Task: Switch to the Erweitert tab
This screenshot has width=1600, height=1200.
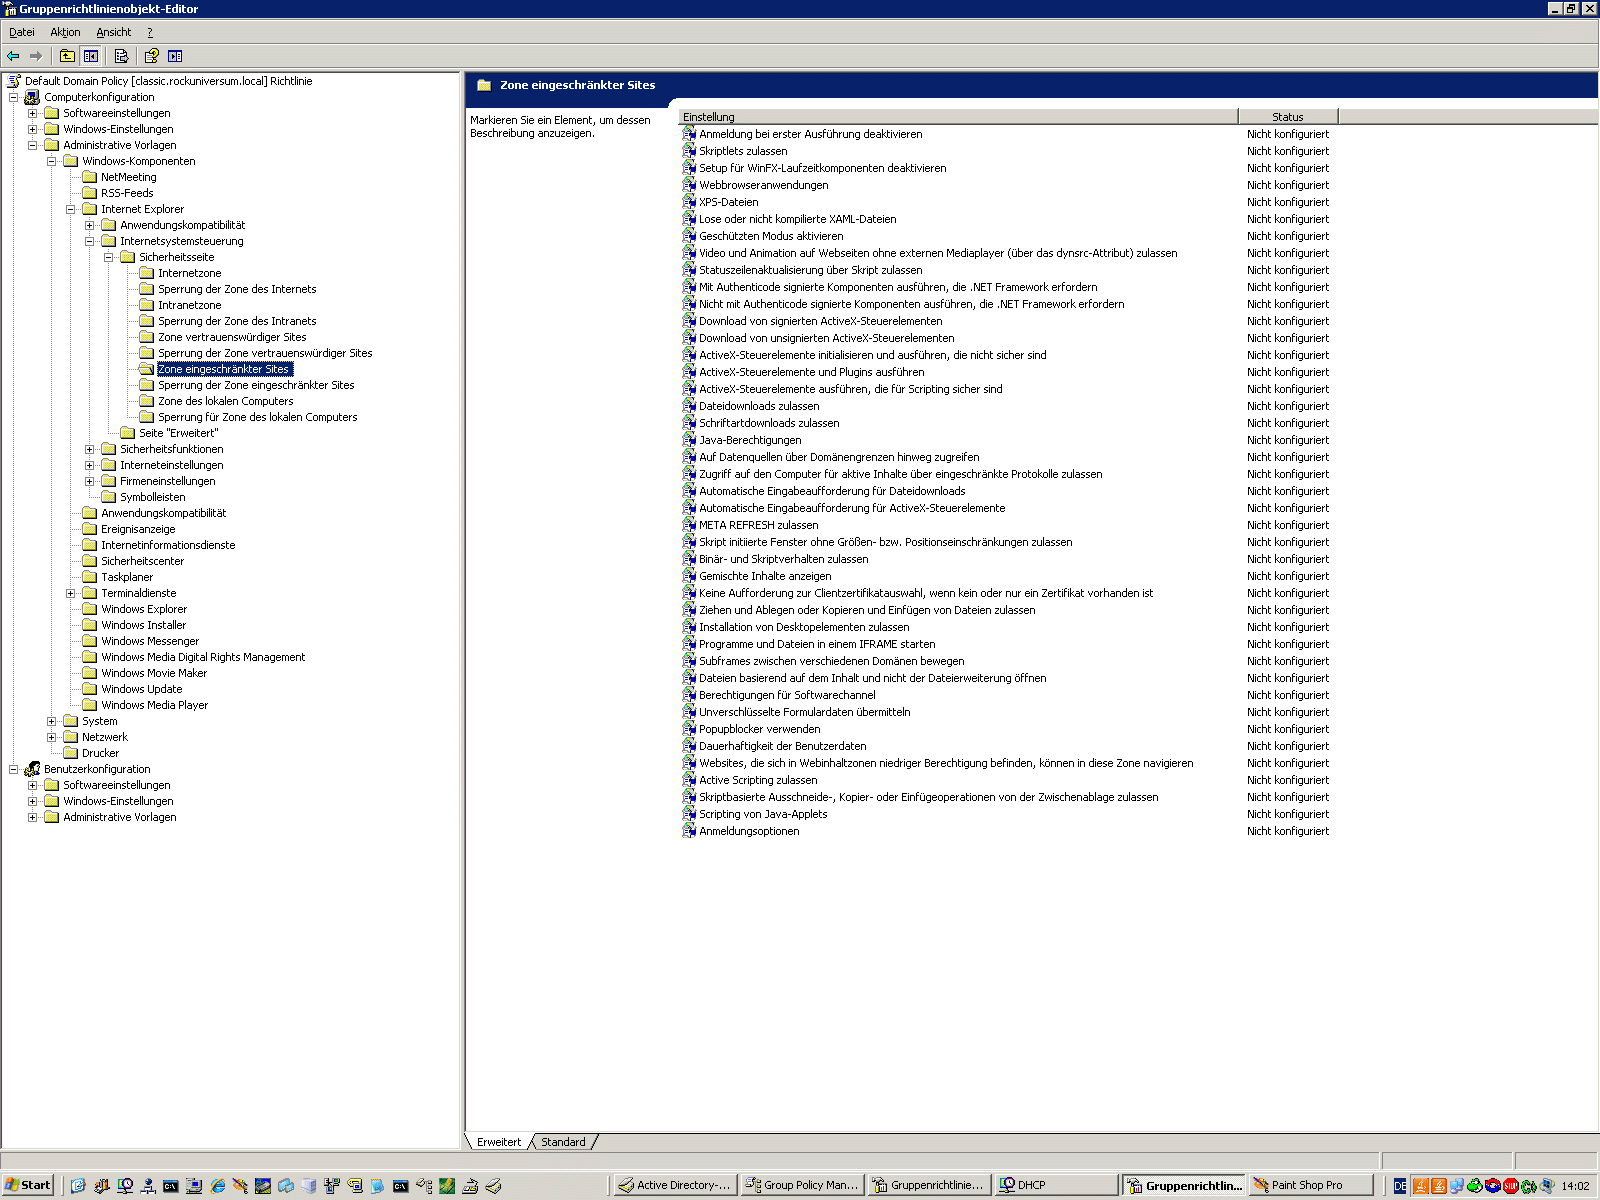Action: coord(499,1142)
